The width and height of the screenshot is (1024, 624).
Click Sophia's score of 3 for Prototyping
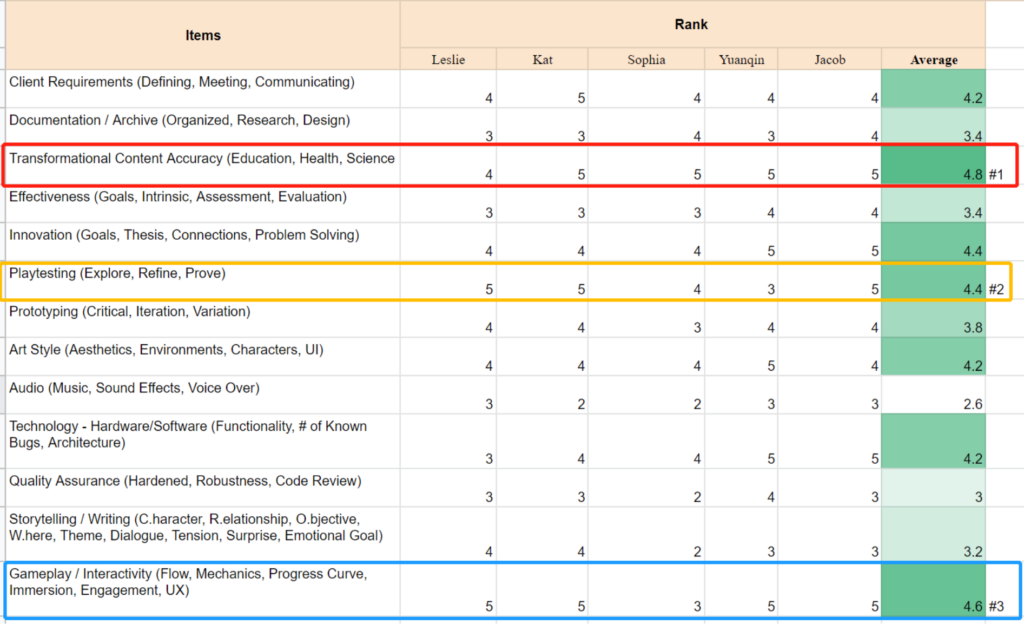coord(646,319)
